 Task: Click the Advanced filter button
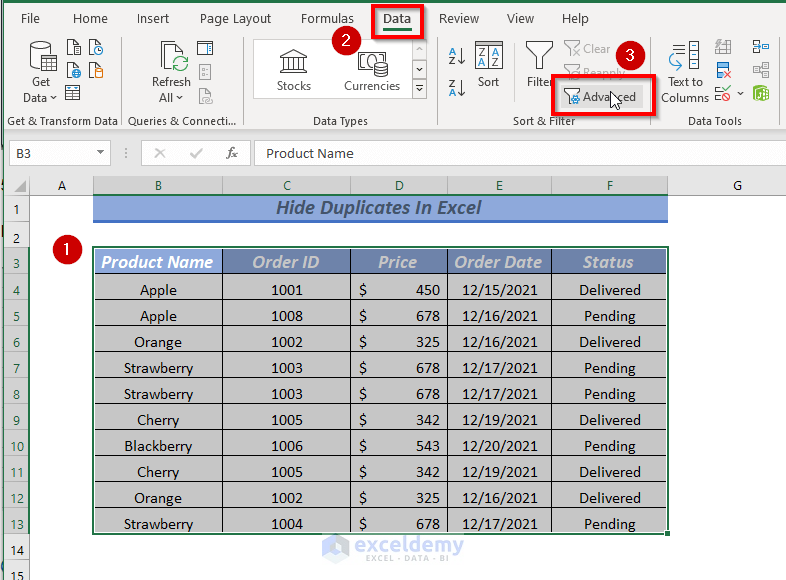point(600,97)
